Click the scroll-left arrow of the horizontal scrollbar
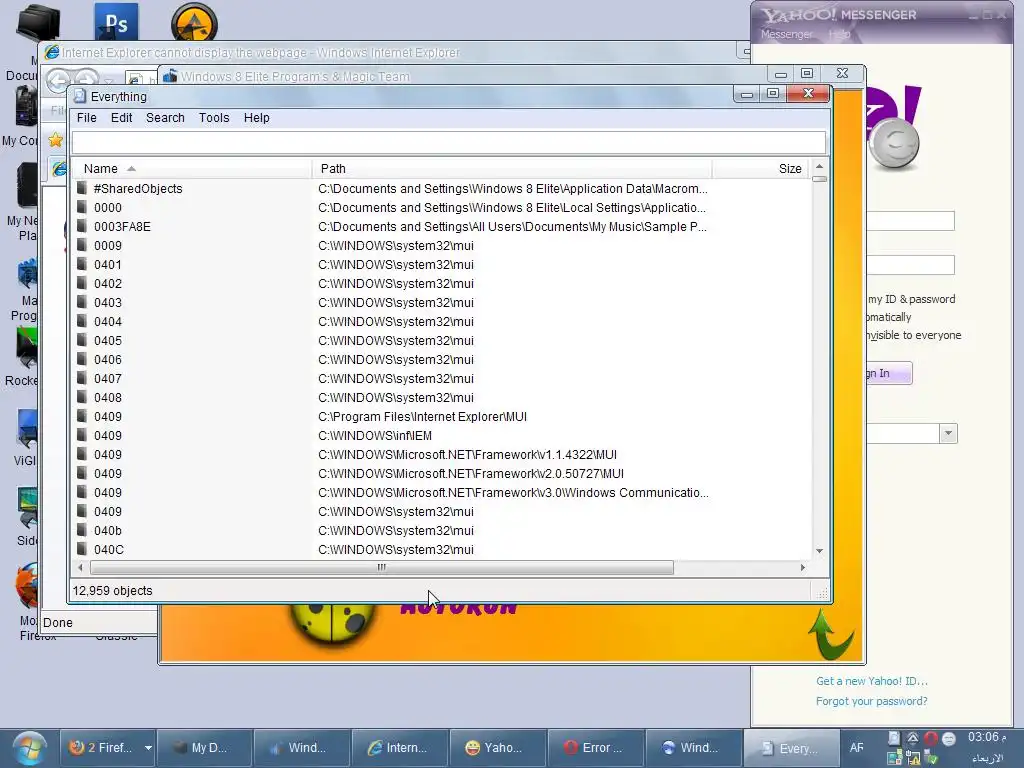The image size is (1024, 768). click(80, 568)
